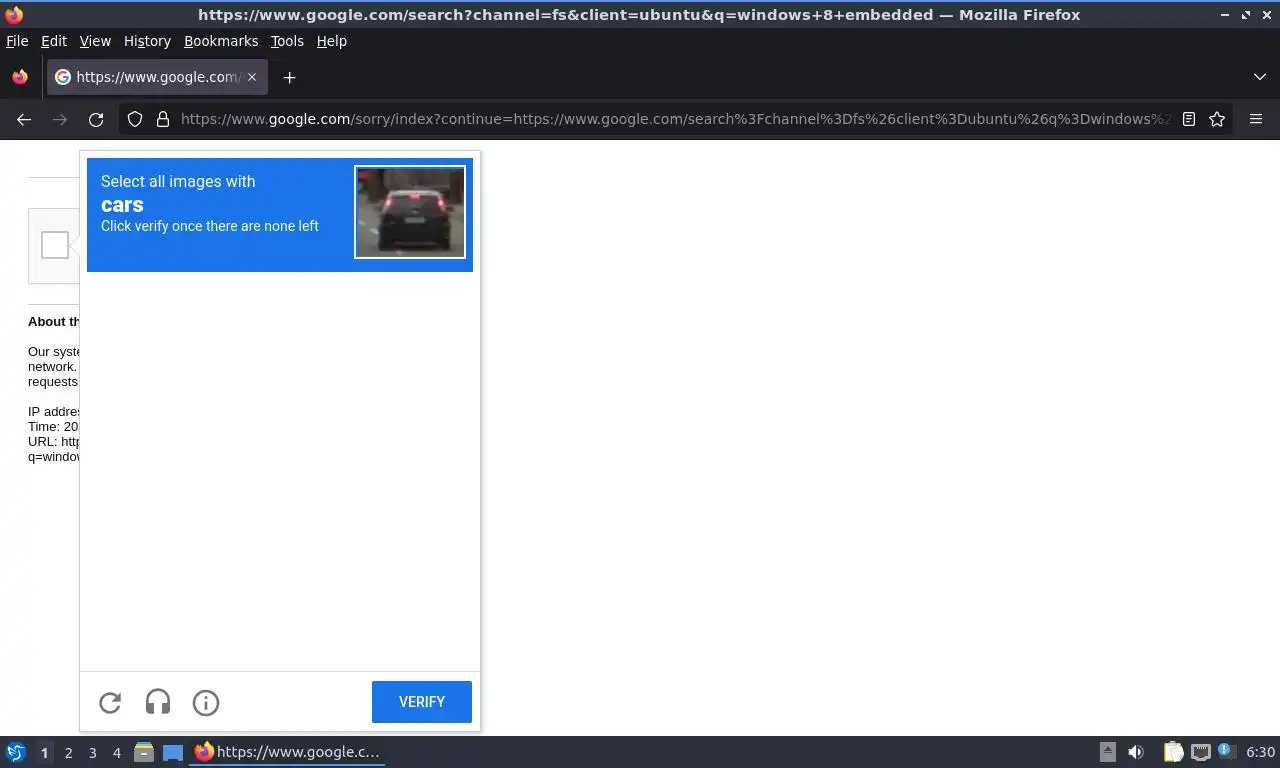Screen dimensions: 1280x768
Task: Open Firefox hamburger application menu
Action: pyautogui.click(x=1256, y=119)
